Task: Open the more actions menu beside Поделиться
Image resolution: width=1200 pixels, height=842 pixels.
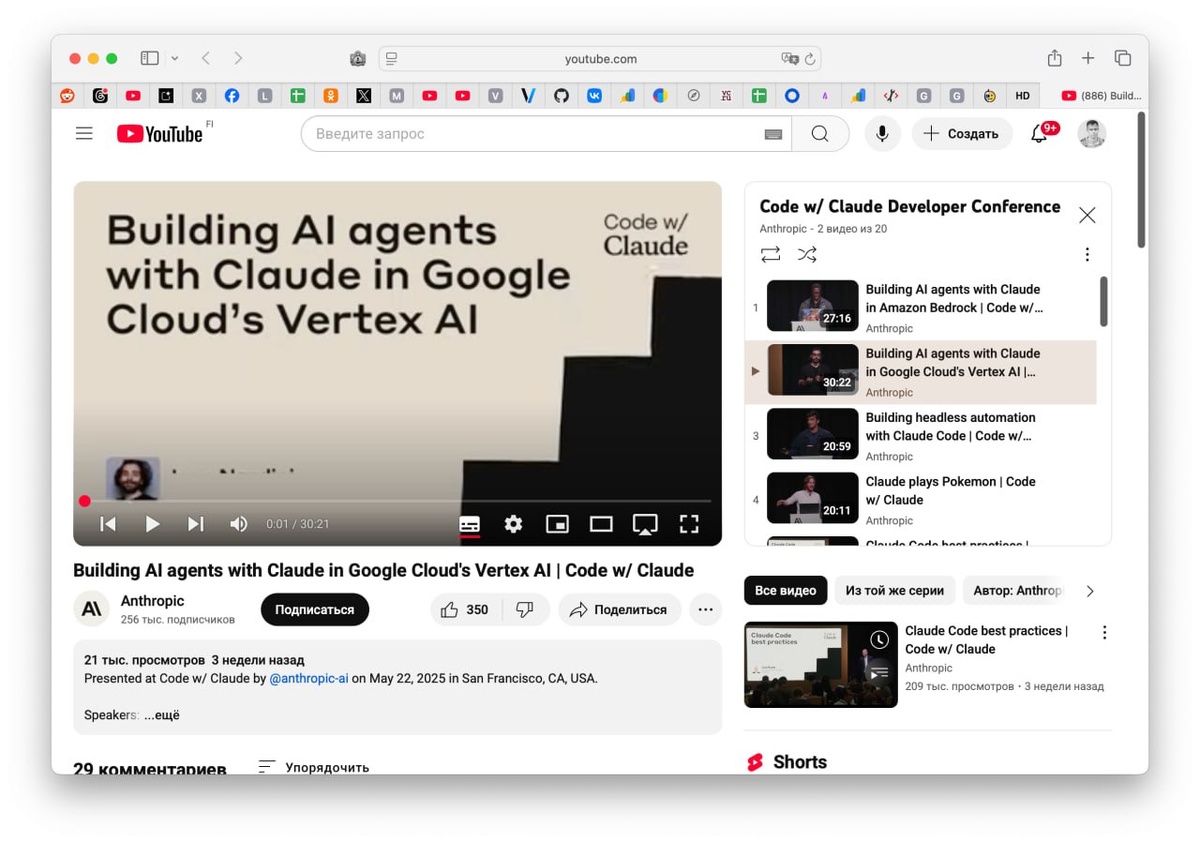Action: point(706,610)
